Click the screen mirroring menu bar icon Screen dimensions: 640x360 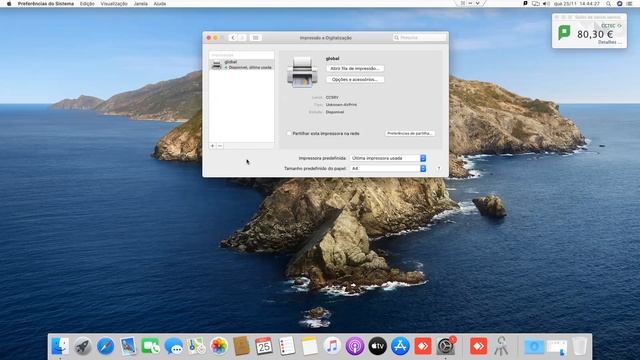pos(536,4)
